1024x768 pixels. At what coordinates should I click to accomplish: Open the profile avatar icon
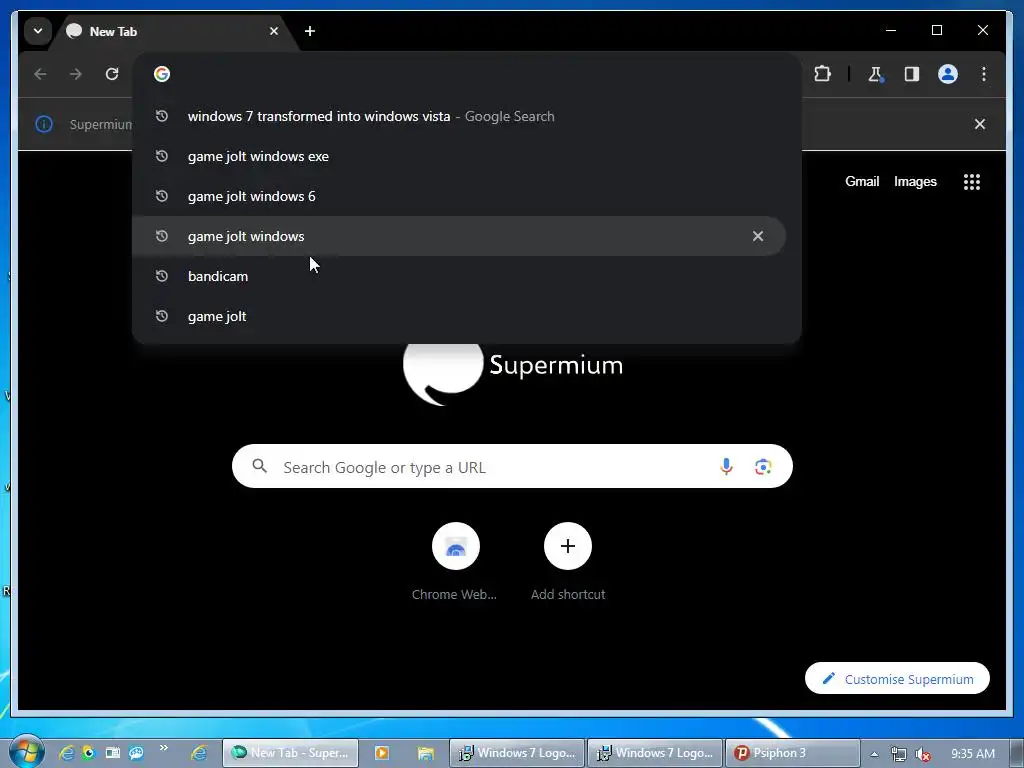948,74
